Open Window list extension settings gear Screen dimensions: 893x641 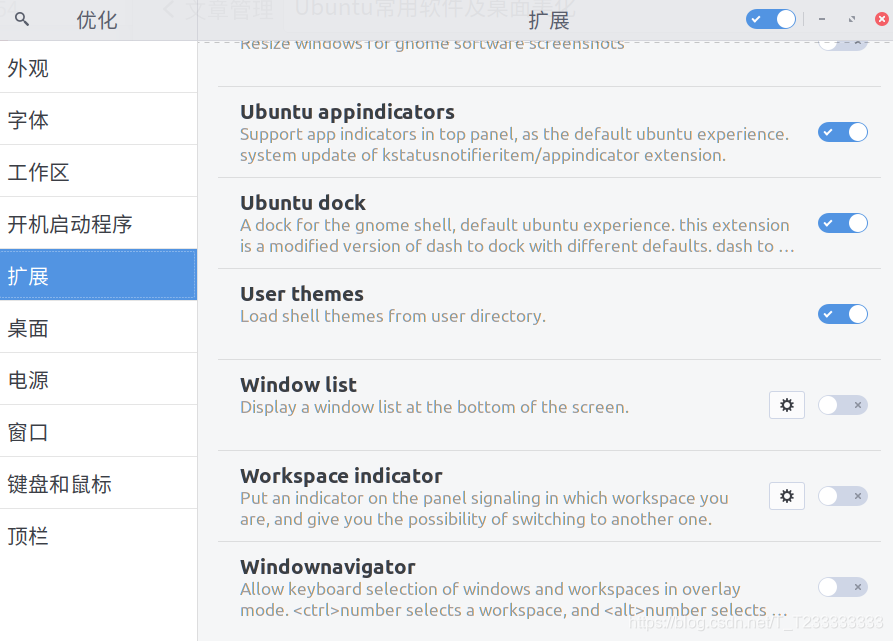click(x=787, y=405)
